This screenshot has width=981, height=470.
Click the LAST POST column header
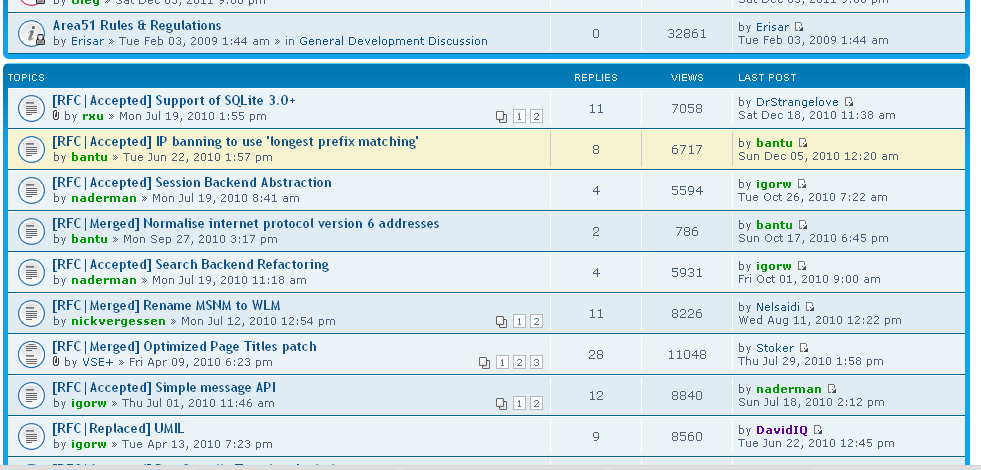point(767,78)
